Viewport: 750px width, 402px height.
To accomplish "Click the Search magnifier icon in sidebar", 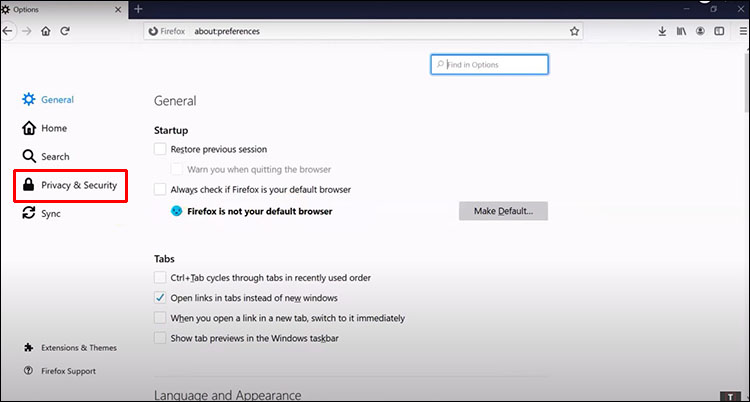I will pyautogui.click(x=29, y=156).
